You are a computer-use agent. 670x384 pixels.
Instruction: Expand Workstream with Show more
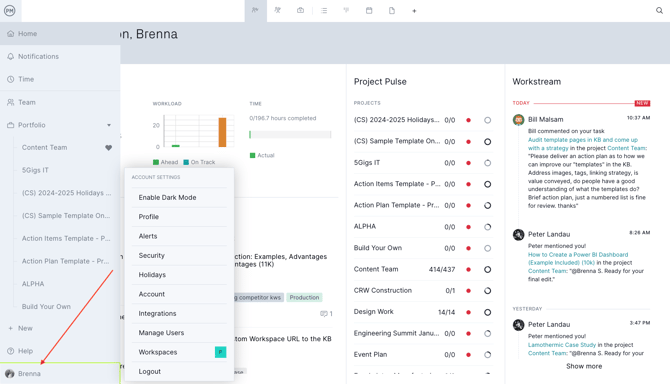tap(584, 366)
